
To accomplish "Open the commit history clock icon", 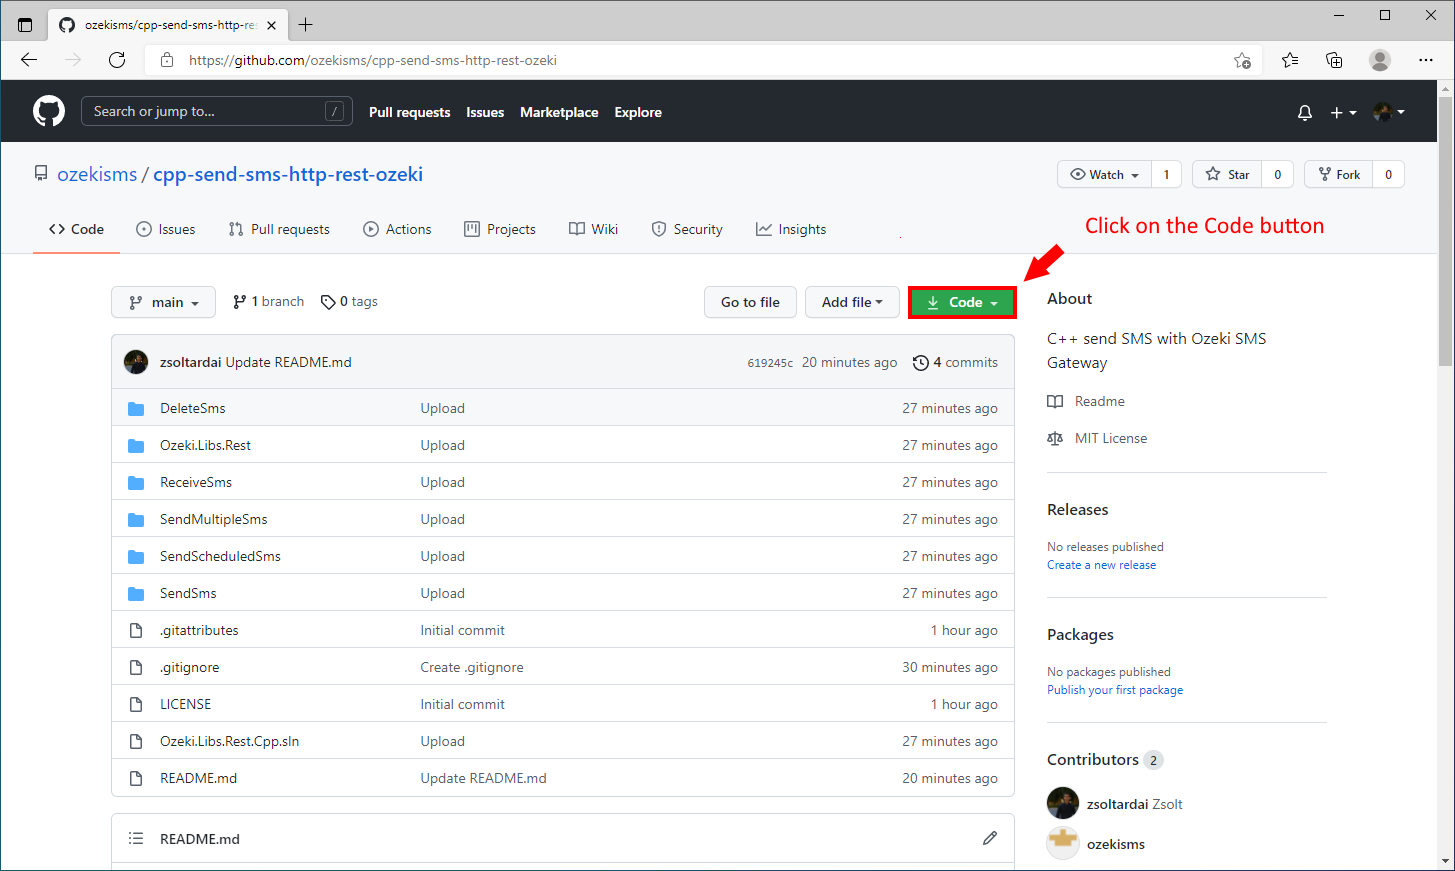I will pos(921,362).
